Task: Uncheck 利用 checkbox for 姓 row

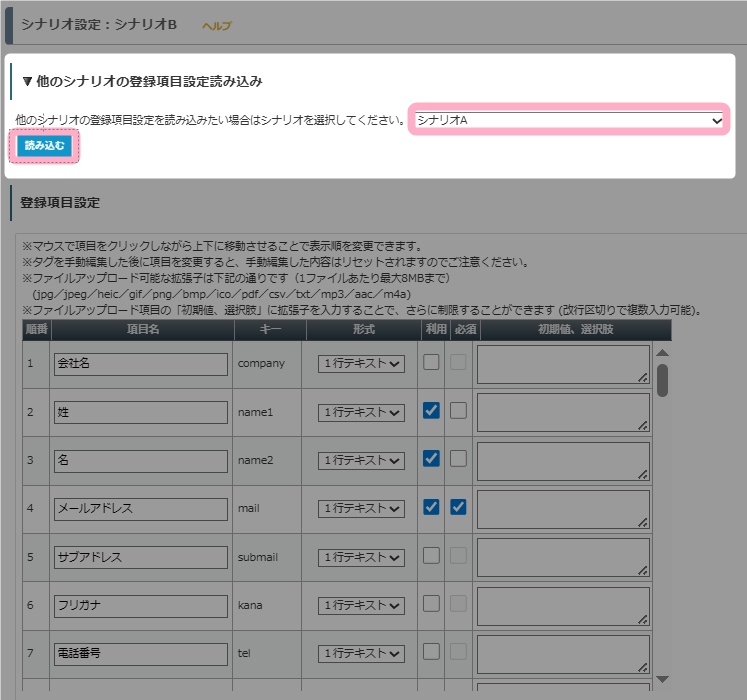Action: (431, 410)
